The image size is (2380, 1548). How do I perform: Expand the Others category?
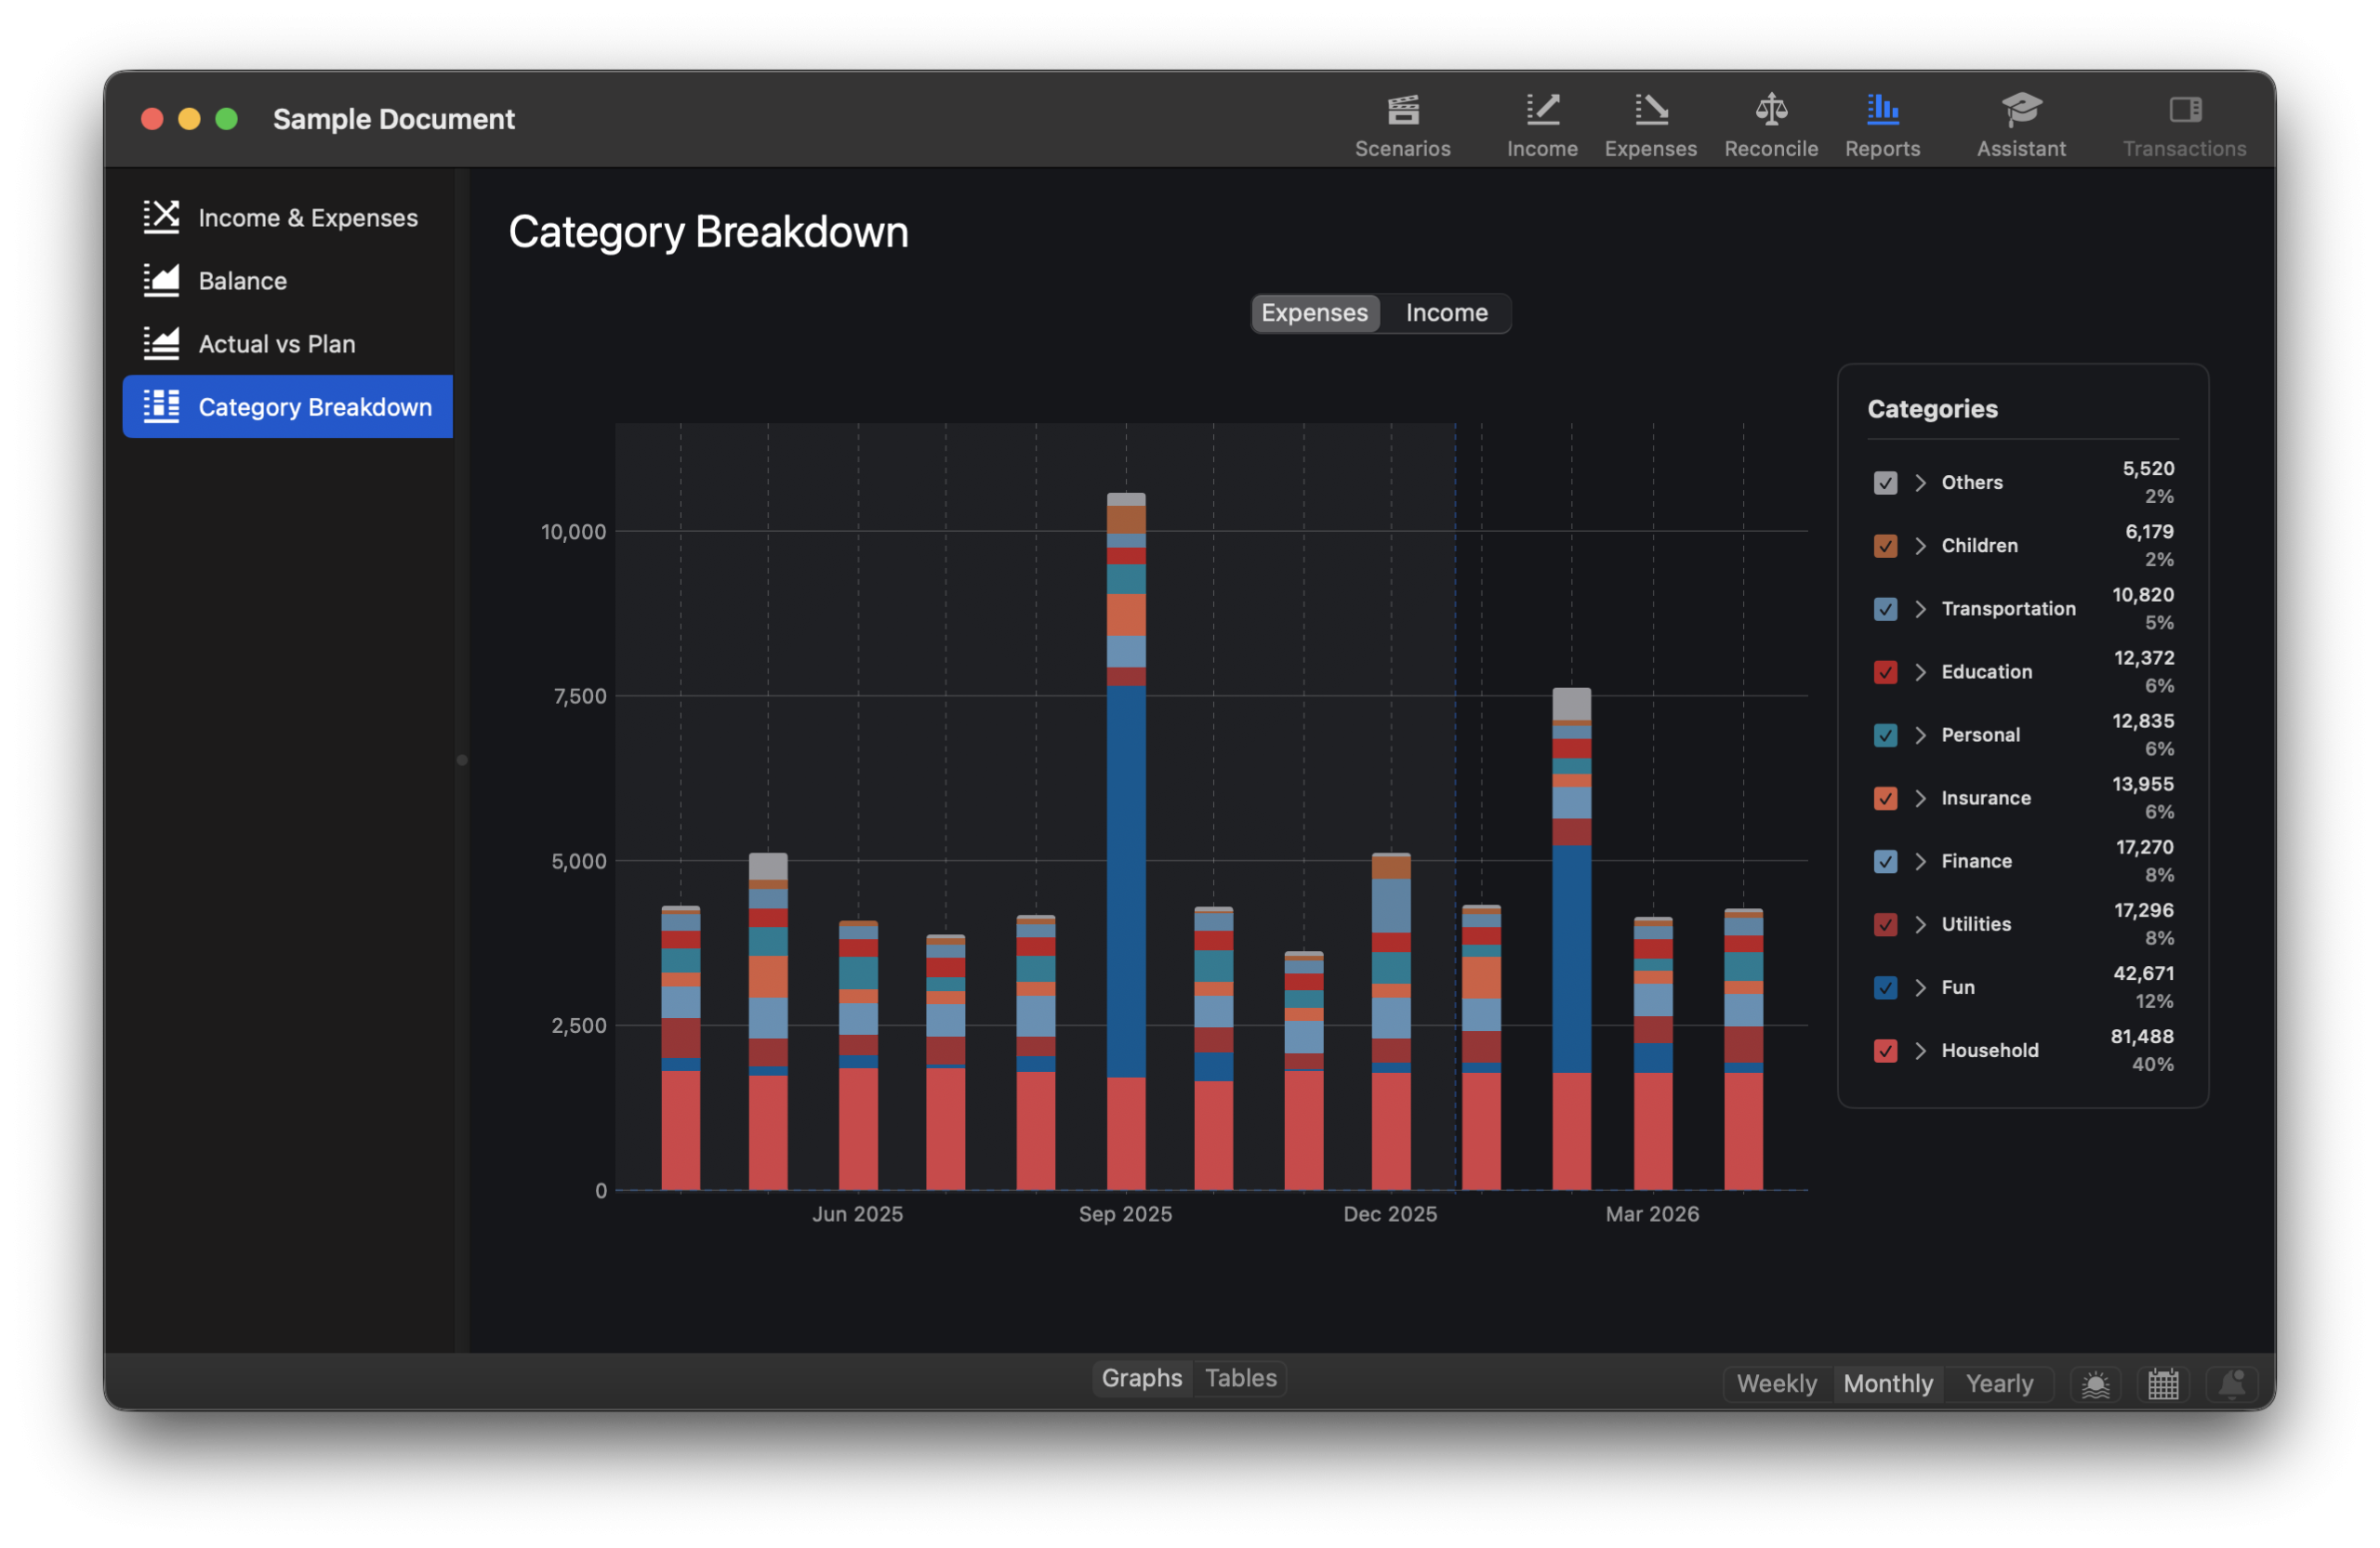(1920, 482)
